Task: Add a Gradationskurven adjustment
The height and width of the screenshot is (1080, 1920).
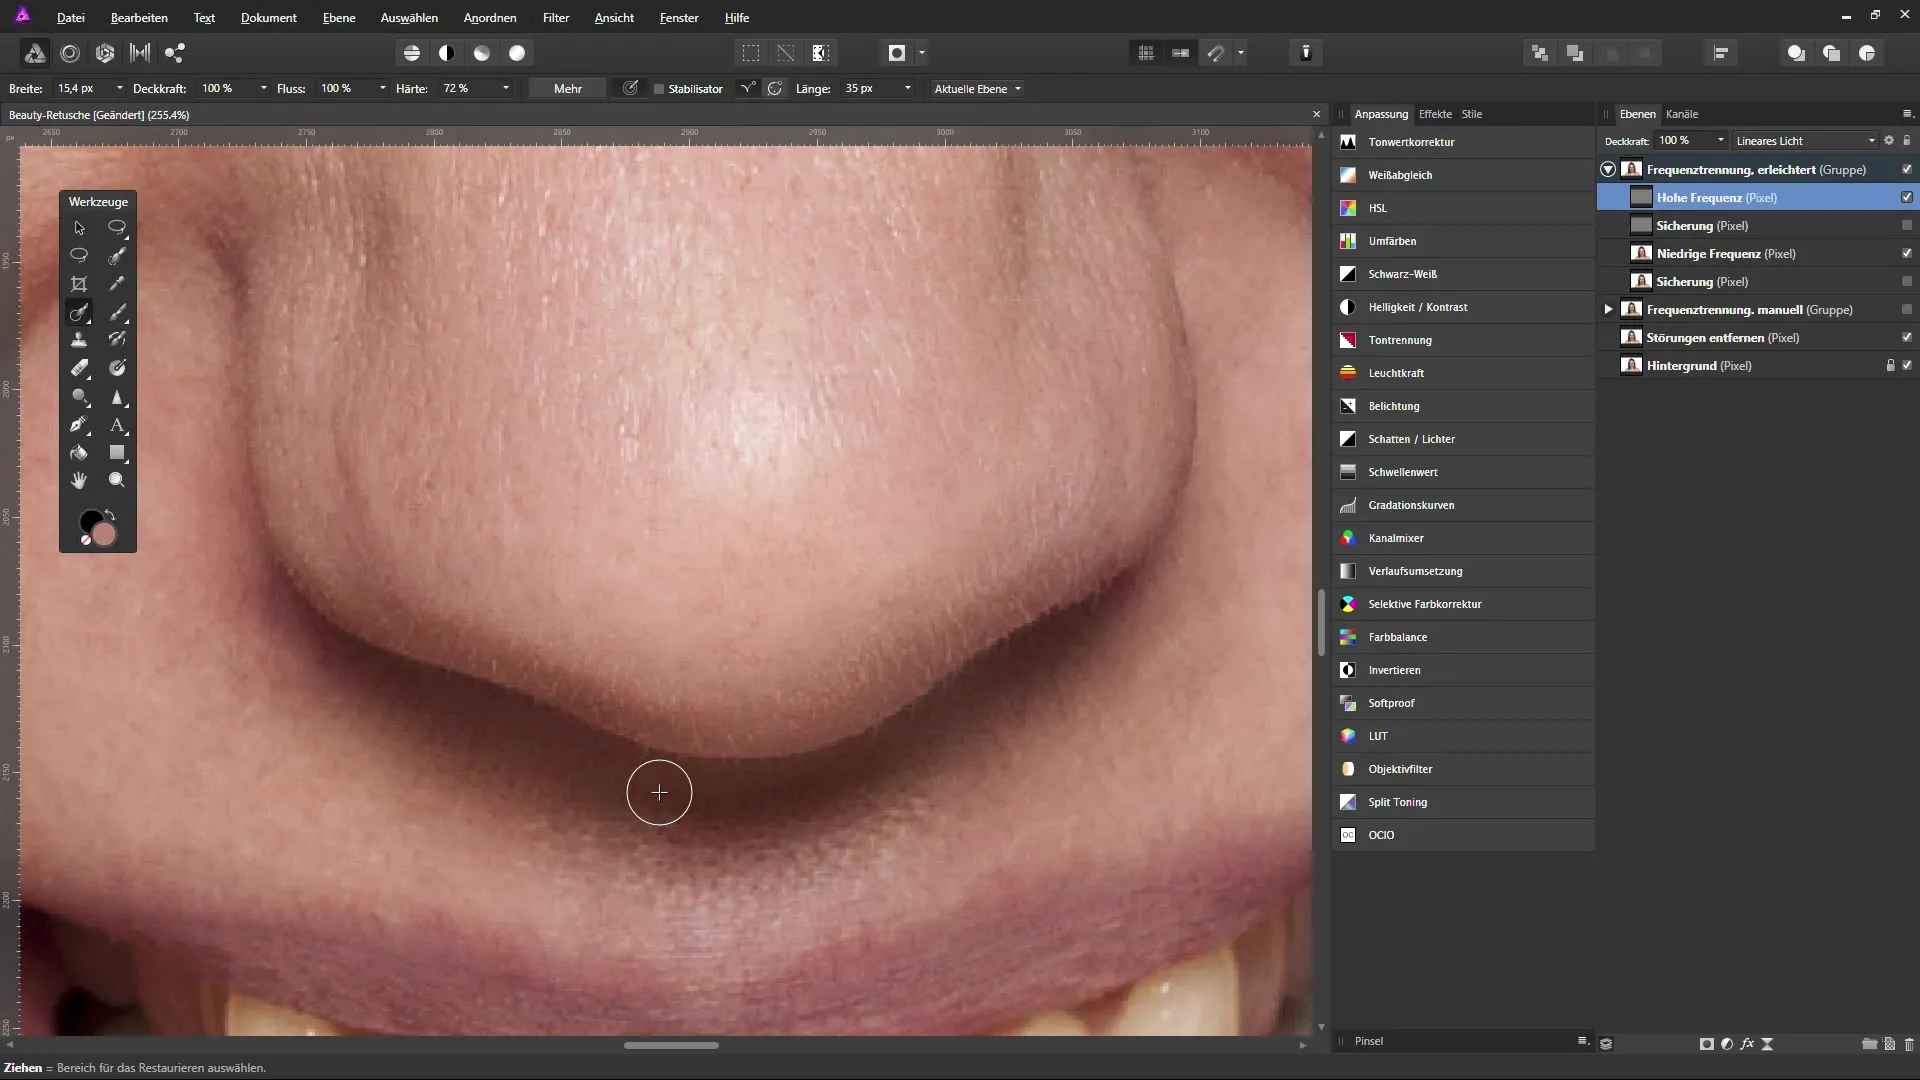Action: click(x=1463, y=505)
